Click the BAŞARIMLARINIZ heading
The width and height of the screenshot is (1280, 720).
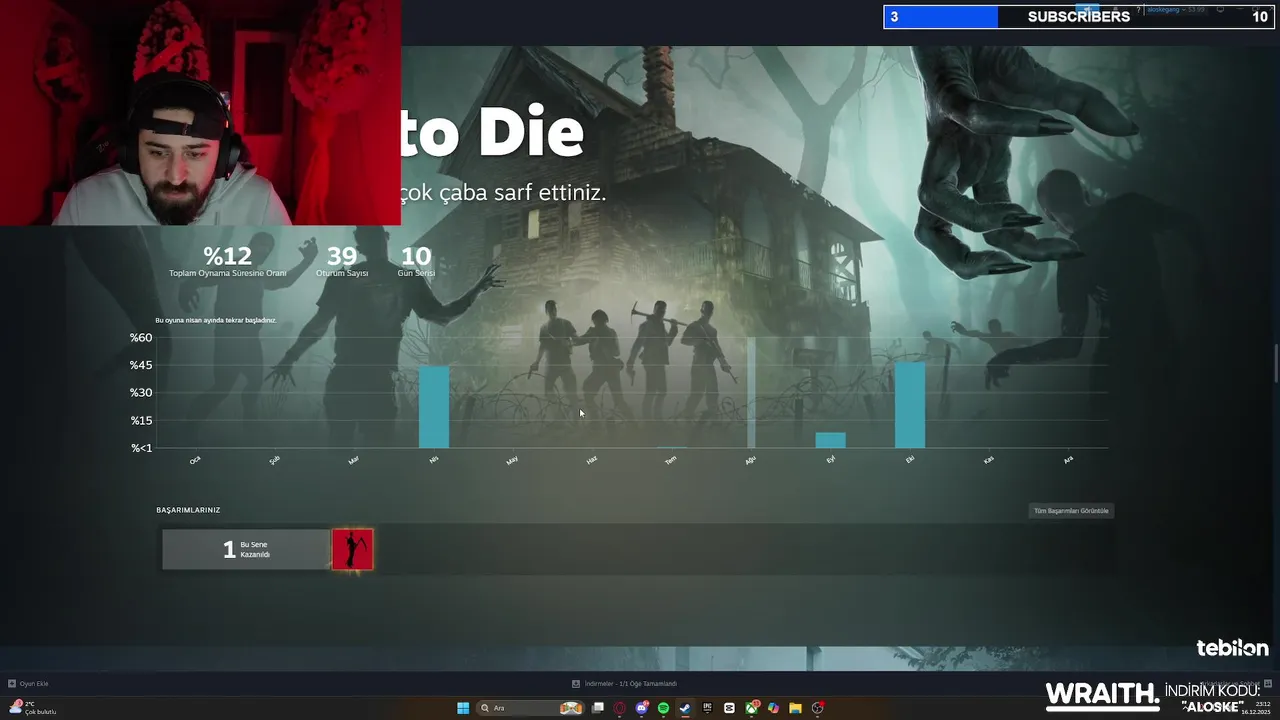(188, 510)
